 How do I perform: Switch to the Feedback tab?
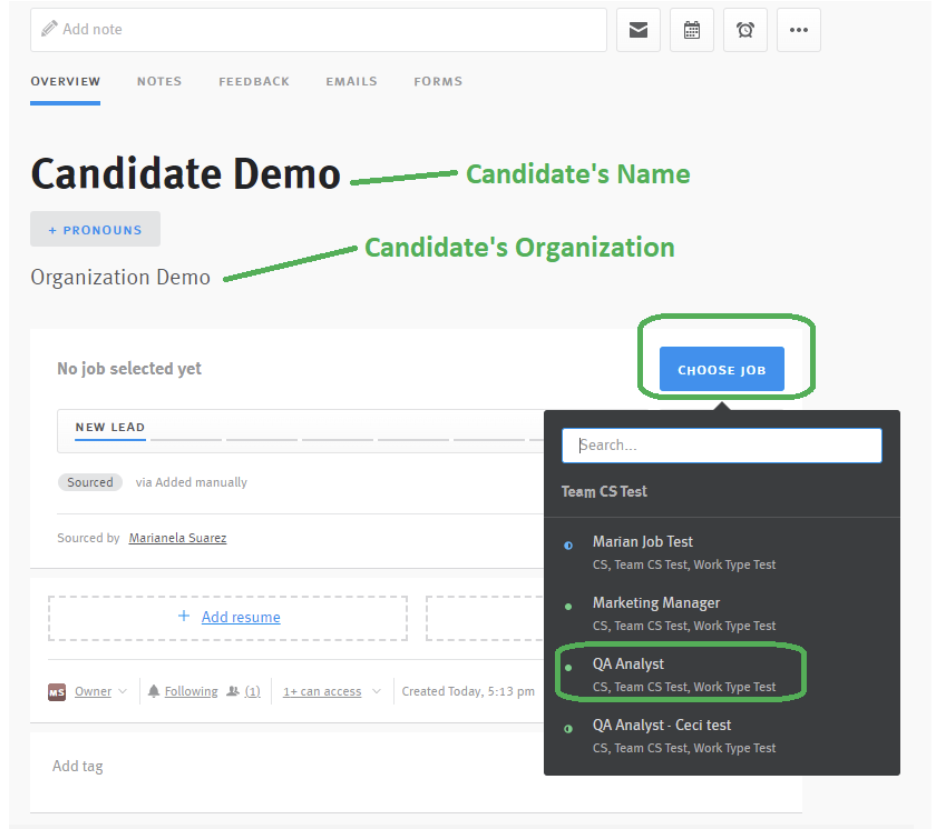click(x=254, y=81)
